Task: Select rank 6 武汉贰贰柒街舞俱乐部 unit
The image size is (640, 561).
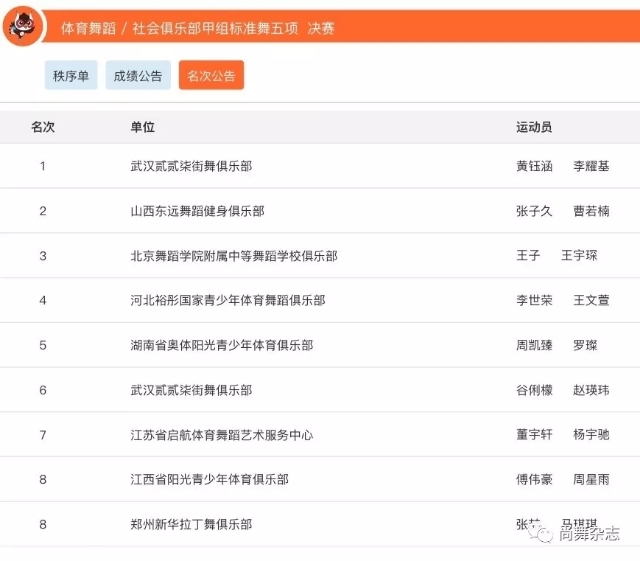Action: (x=191, y=390)
